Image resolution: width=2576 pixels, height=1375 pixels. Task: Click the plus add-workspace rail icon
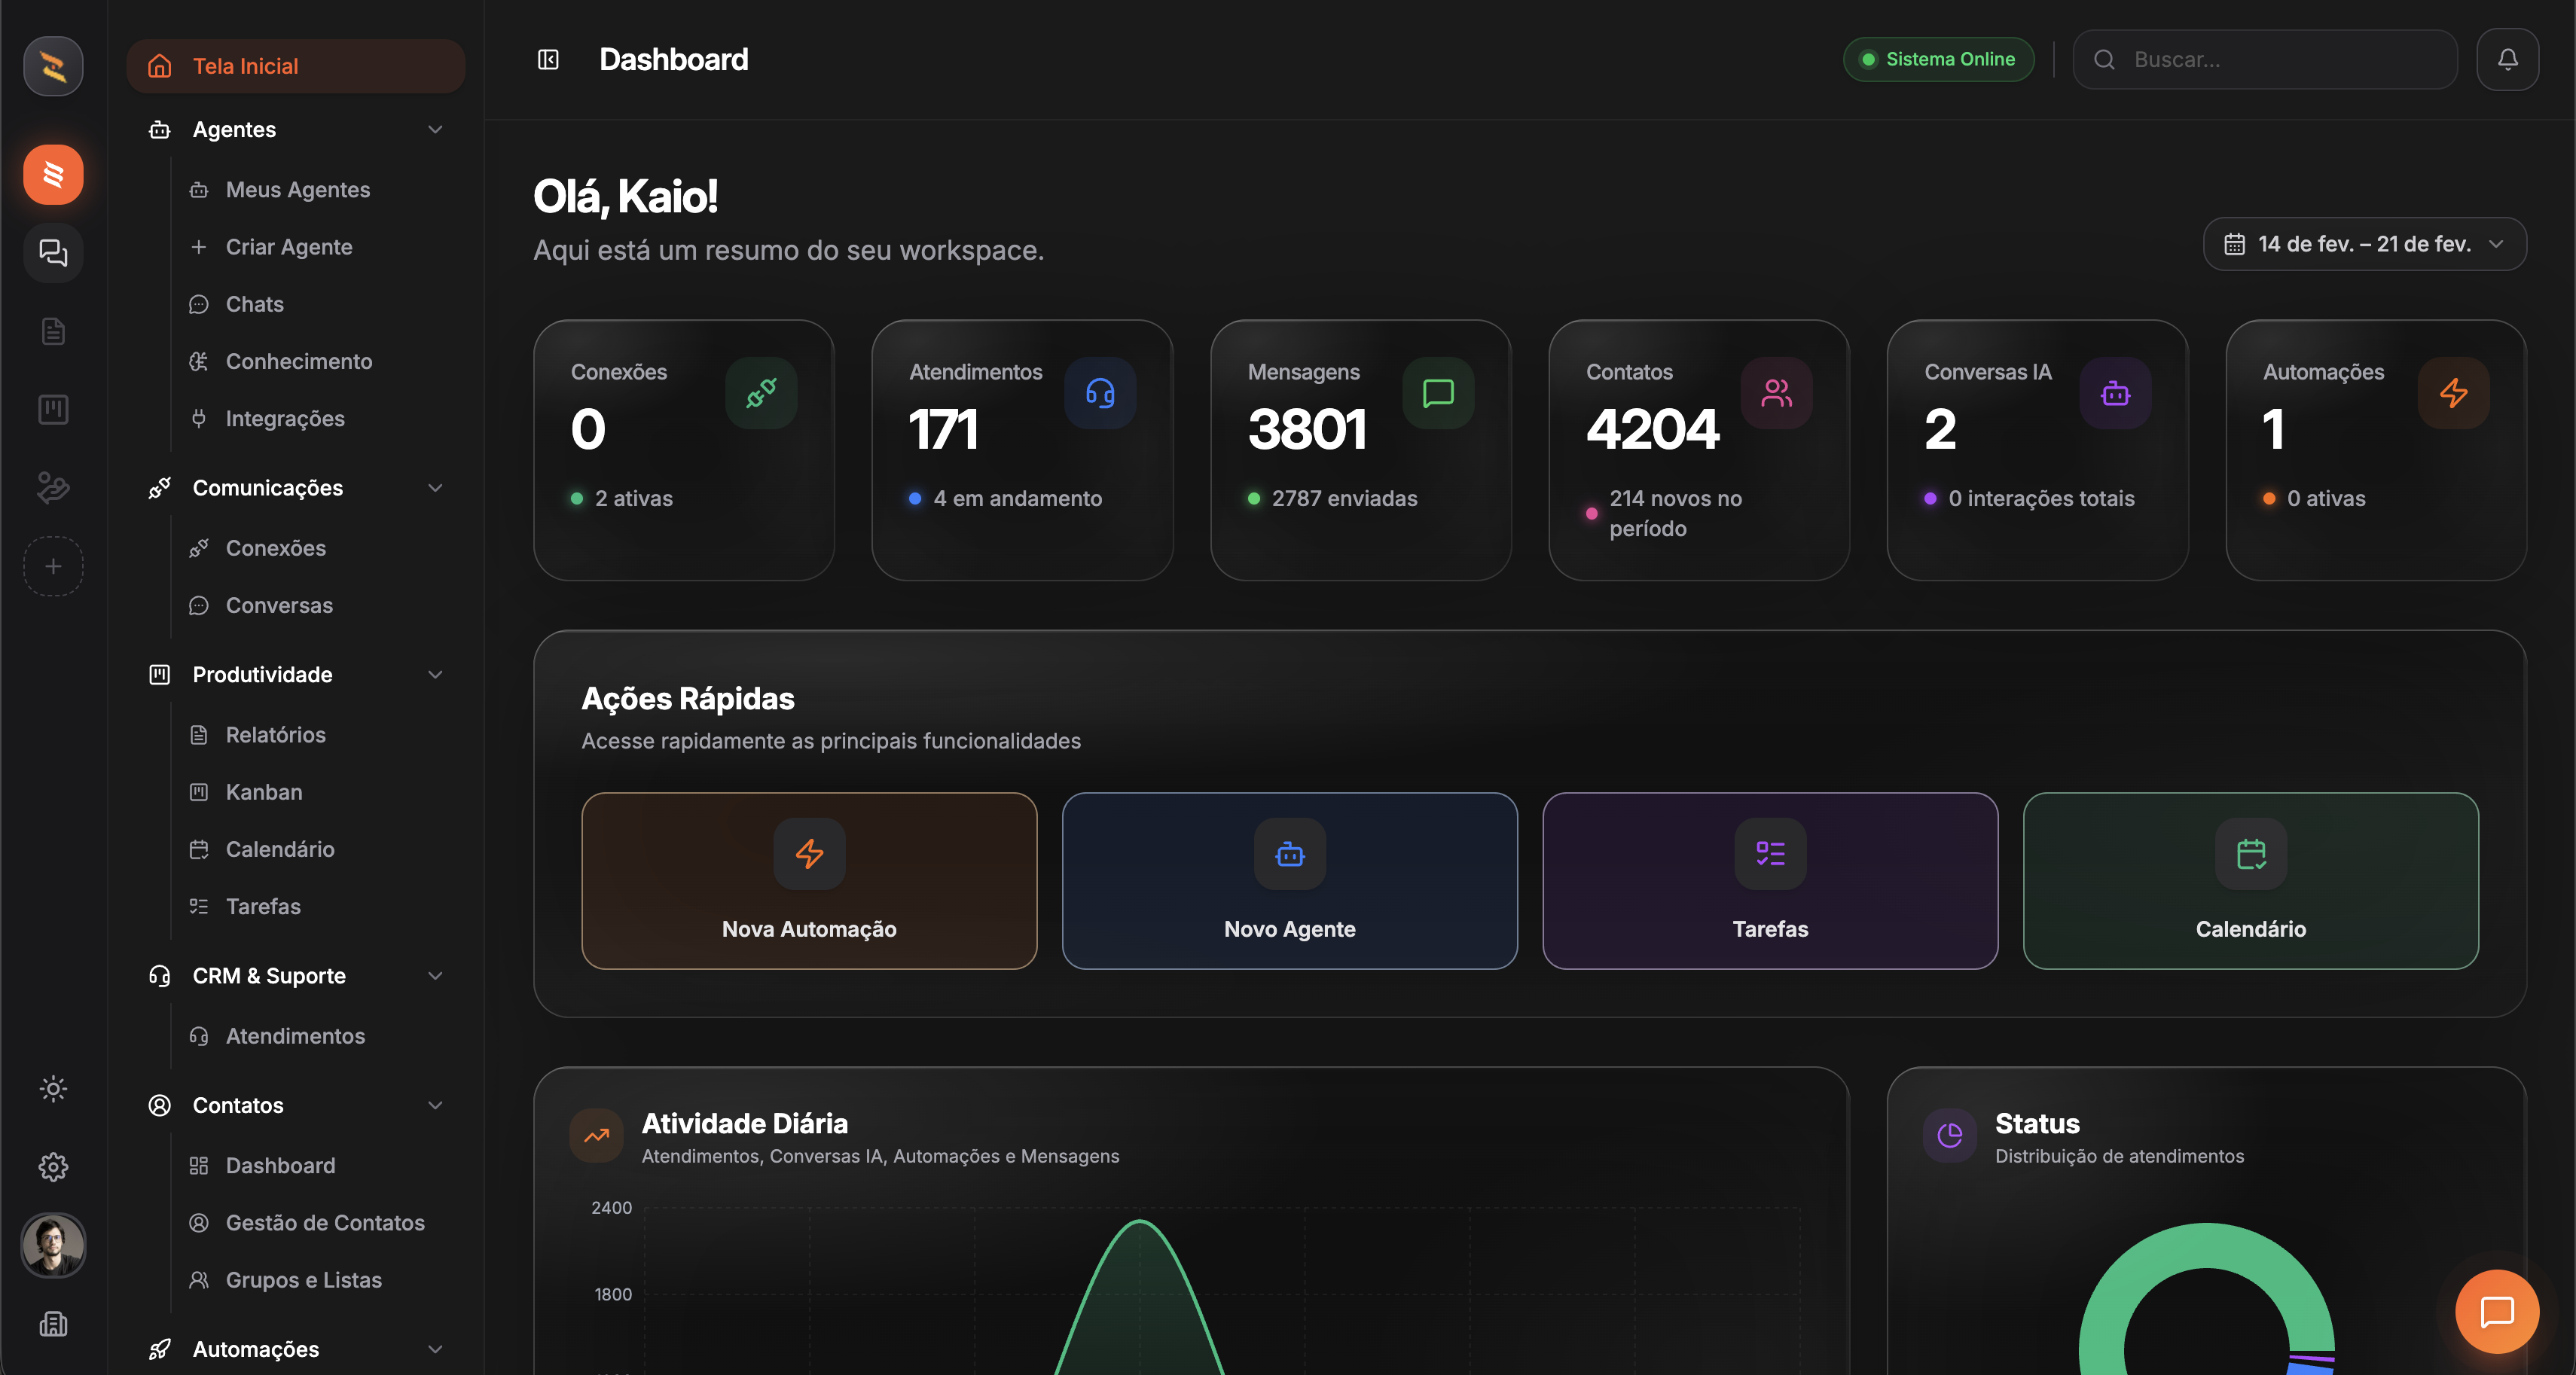[53, 566]
